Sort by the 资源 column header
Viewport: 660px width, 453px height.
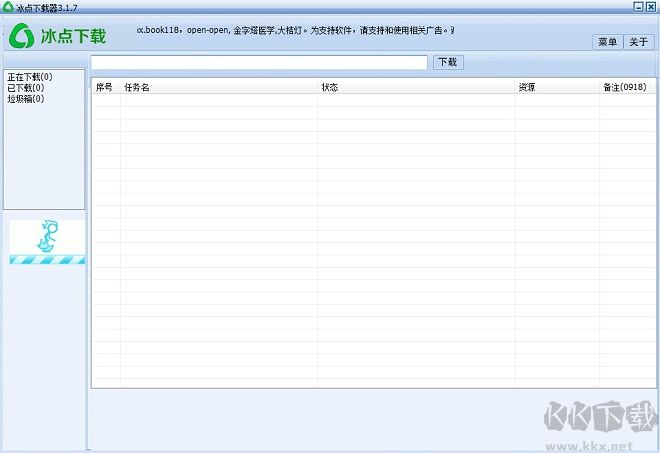click(x=557, y=87)
